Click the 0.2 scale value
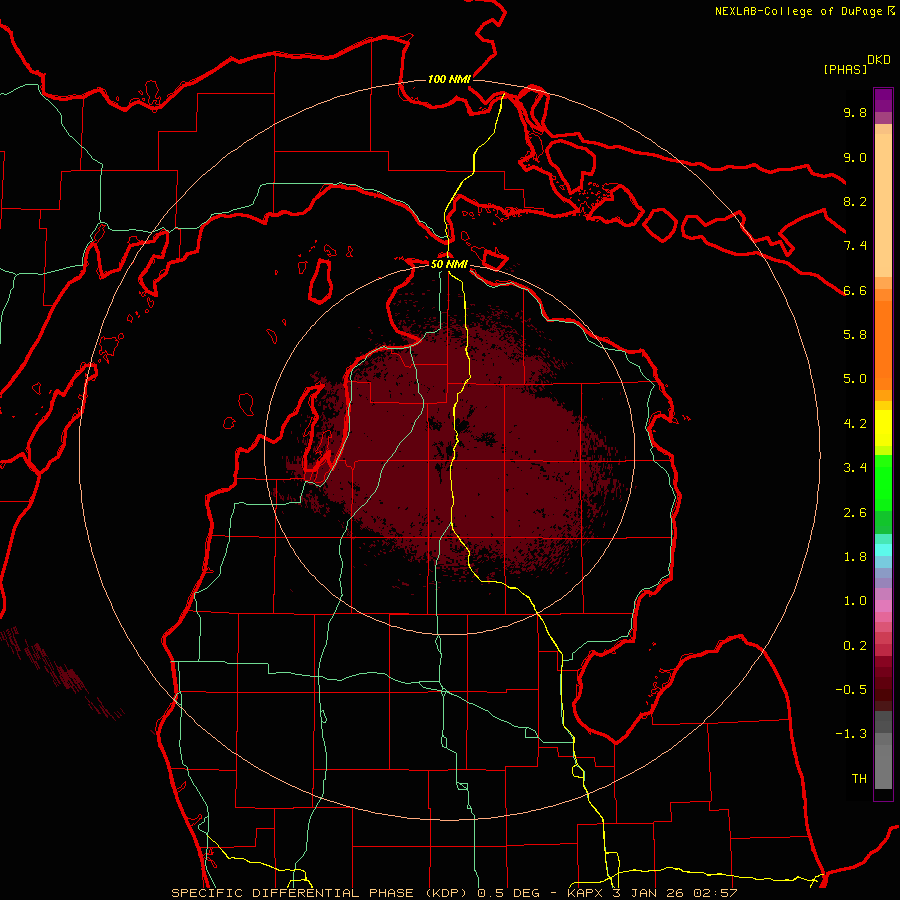900x900 pixels. (x=855, y=645)
